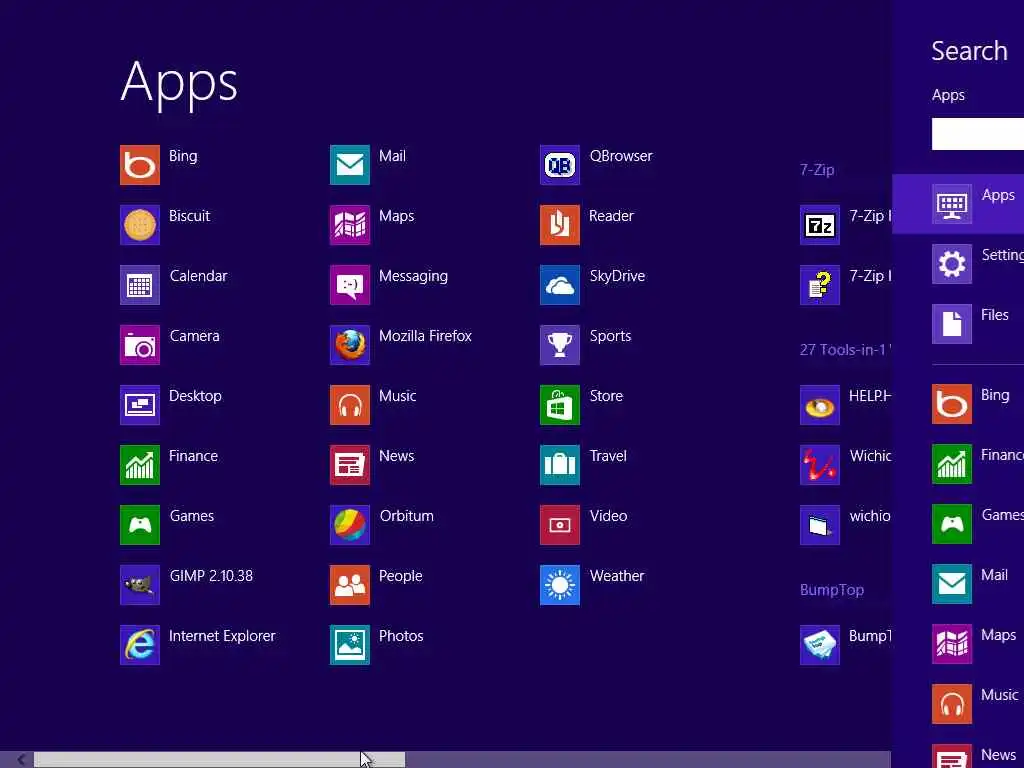Search within News in the Search pane
1024x768 pixels.
coord(958,754)
